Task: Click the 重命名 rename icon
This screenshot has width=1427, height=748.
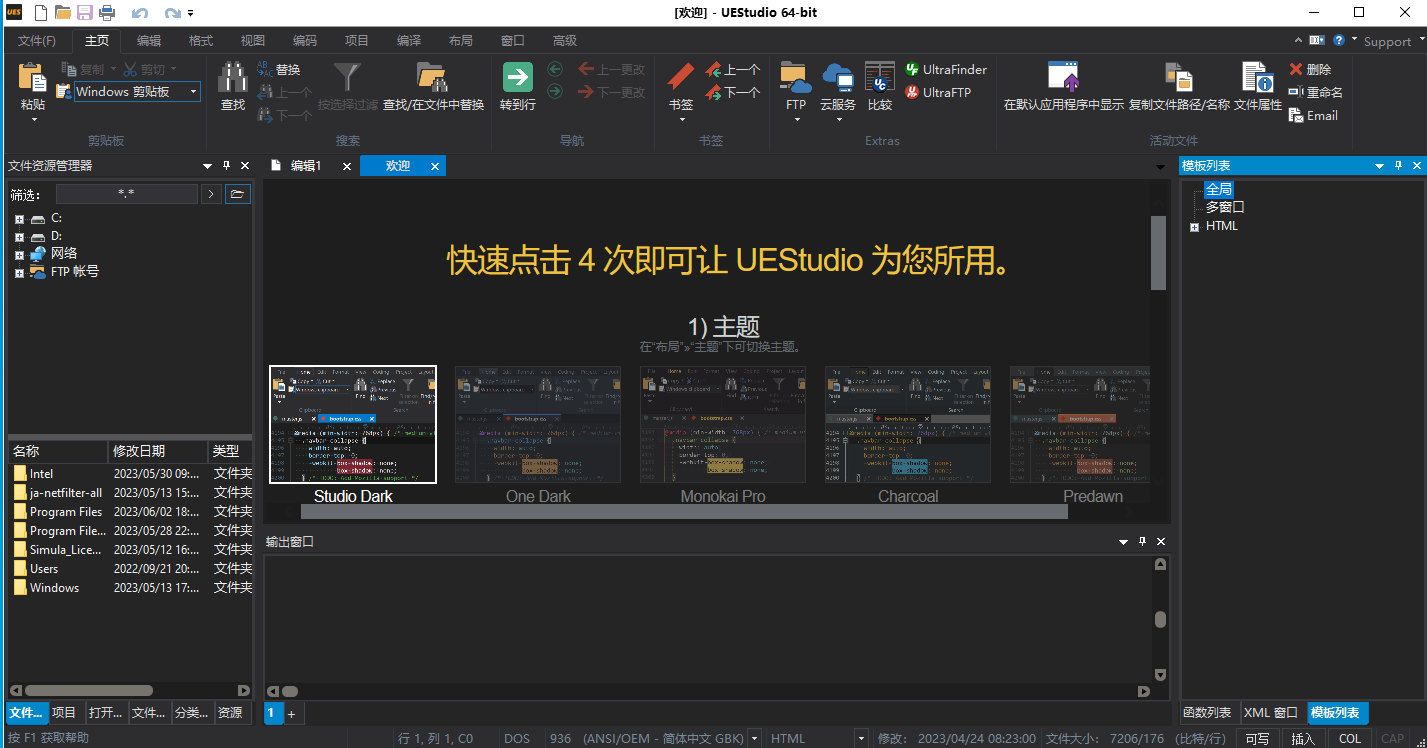Action: [x=1296, y=92]
